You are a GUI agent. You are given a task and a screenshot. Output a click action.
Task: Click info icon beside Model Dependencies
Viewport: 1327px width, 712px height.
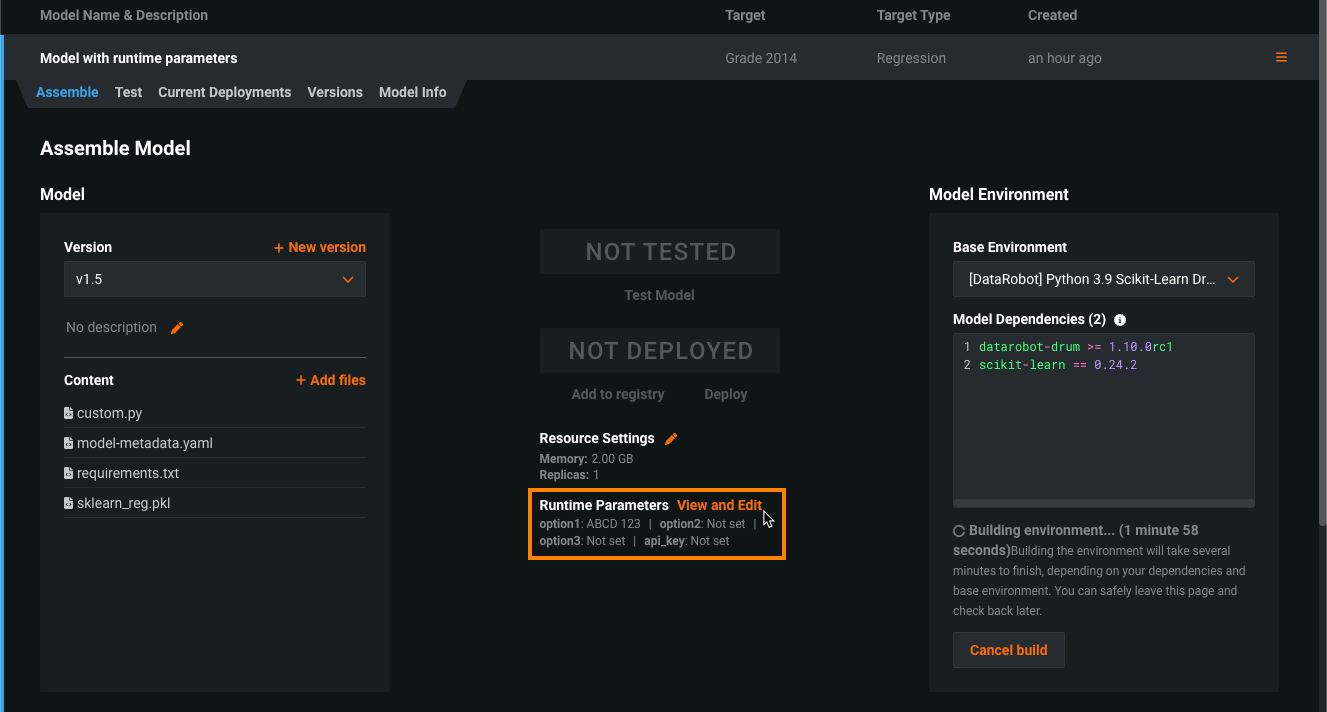coord(1120,320)
